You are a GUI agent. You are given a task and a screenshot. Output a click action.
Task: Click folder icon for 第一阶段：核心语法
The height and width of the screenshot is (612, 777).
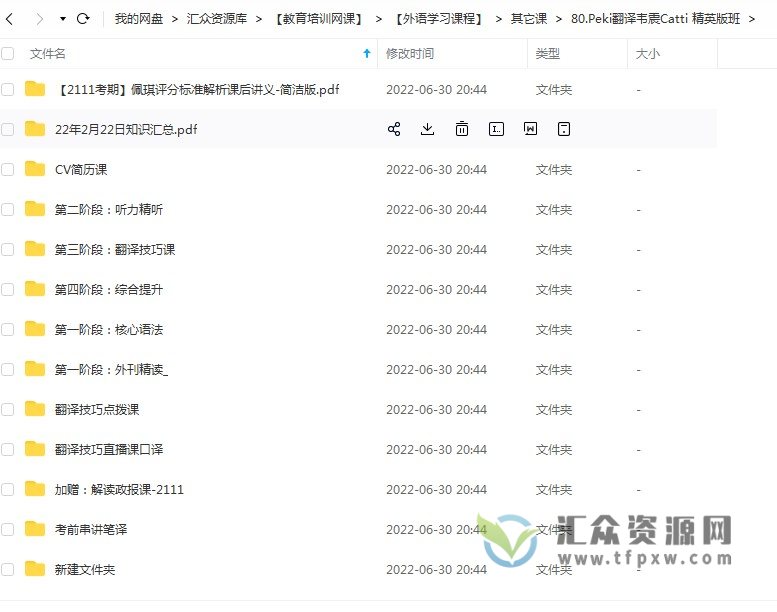(35, 329)
